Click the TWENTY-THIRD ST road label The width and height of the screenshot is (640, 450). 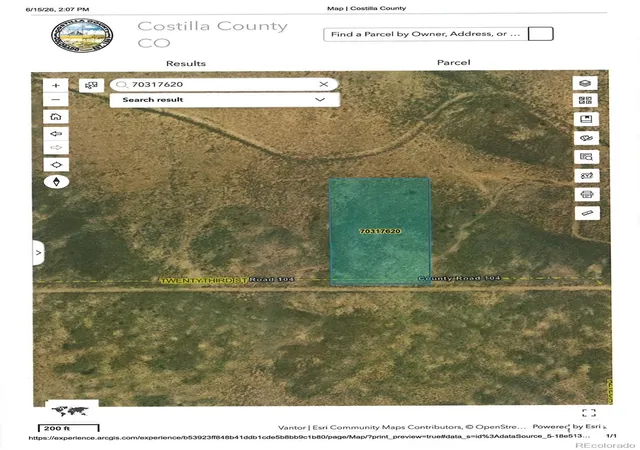tap(204, 281)
